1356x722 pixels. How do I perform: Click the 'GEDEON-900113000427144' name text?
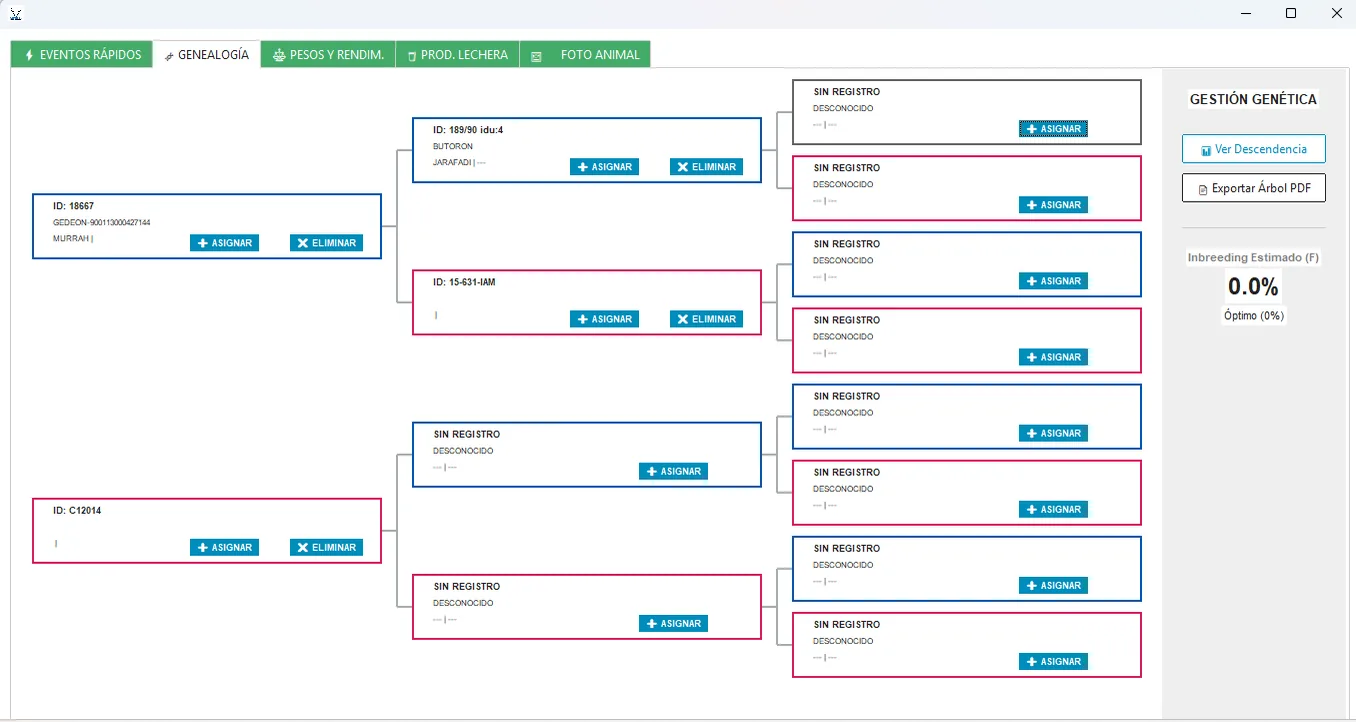tap(102, 222)
